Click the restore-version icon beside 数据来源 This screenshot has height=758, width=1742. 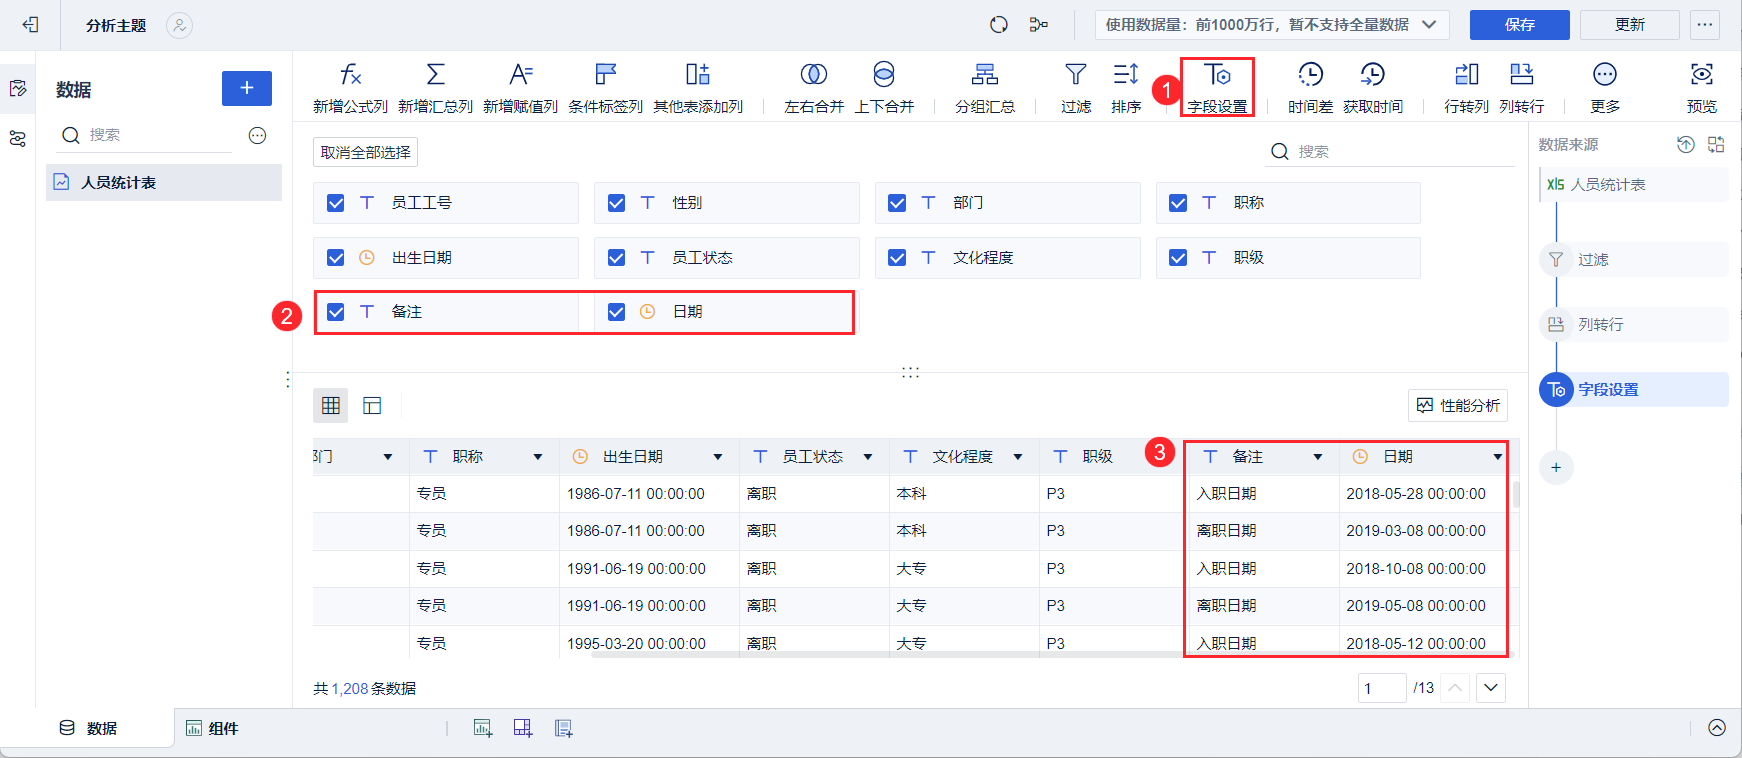click(x=1686, y=144)
